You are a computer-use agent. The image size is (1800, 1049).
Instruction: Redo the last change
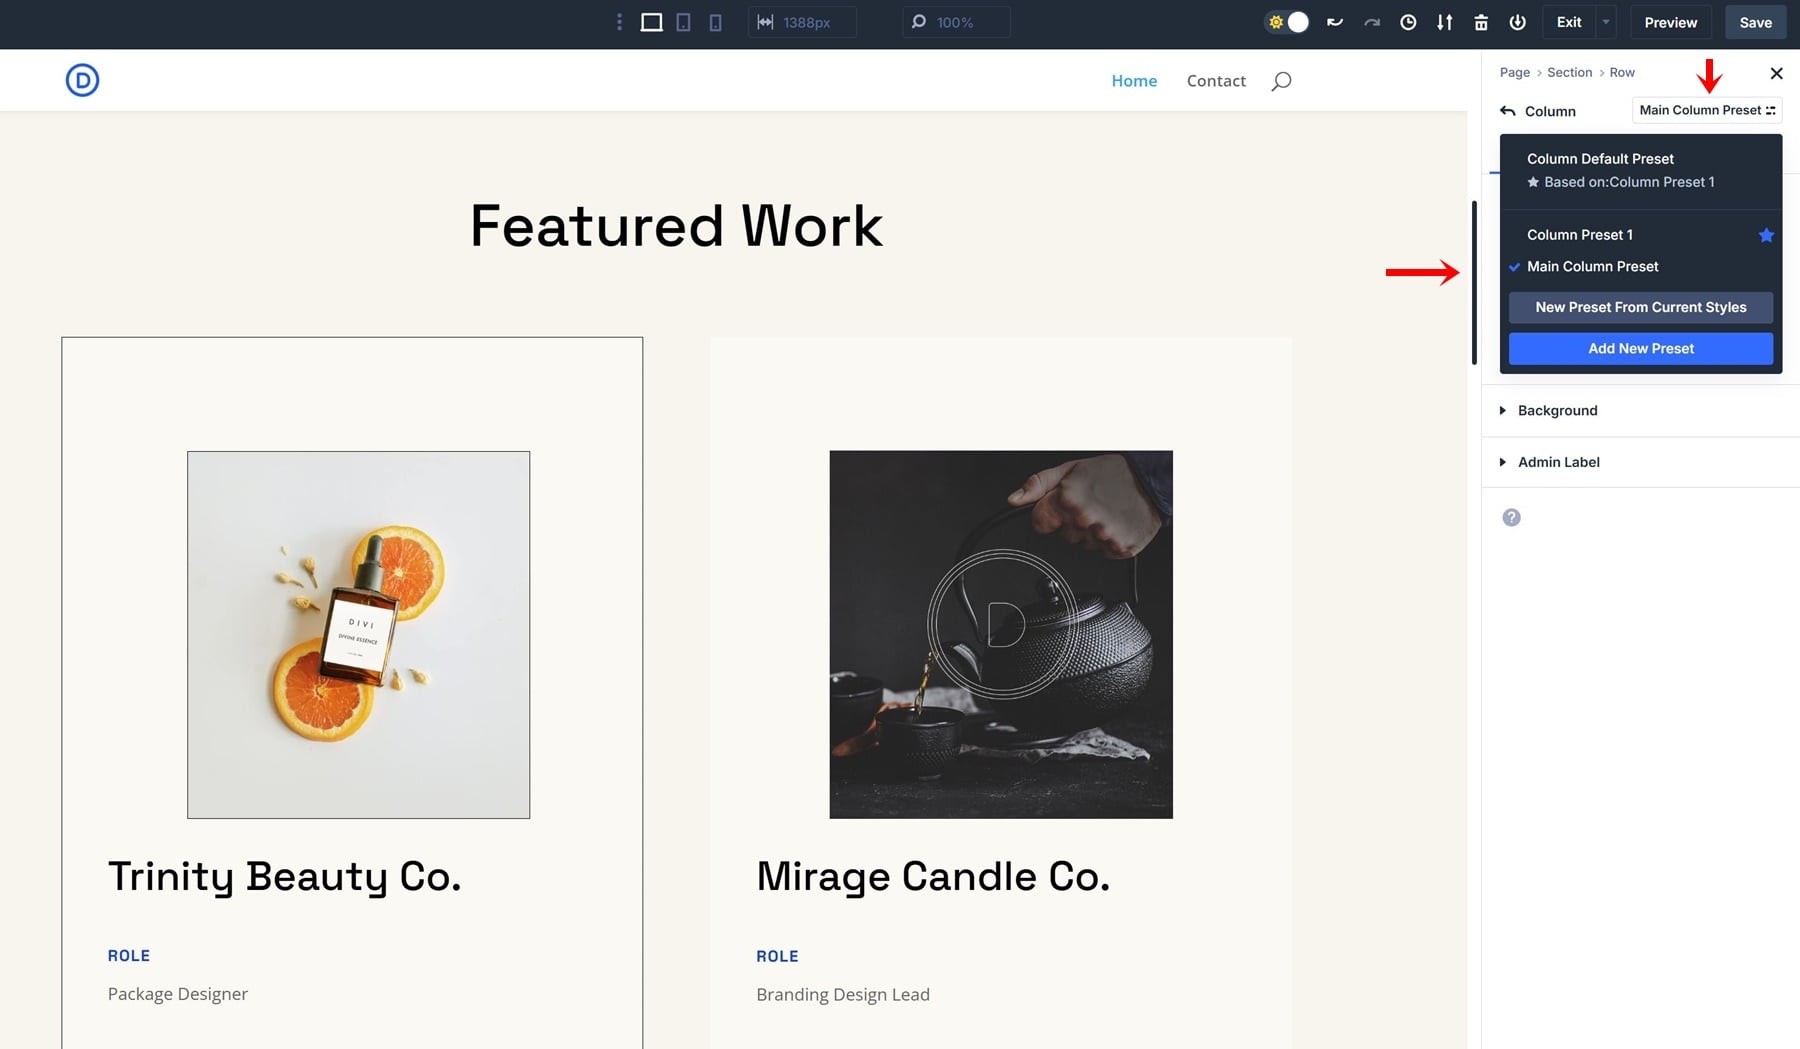[x=1372, y=22]
